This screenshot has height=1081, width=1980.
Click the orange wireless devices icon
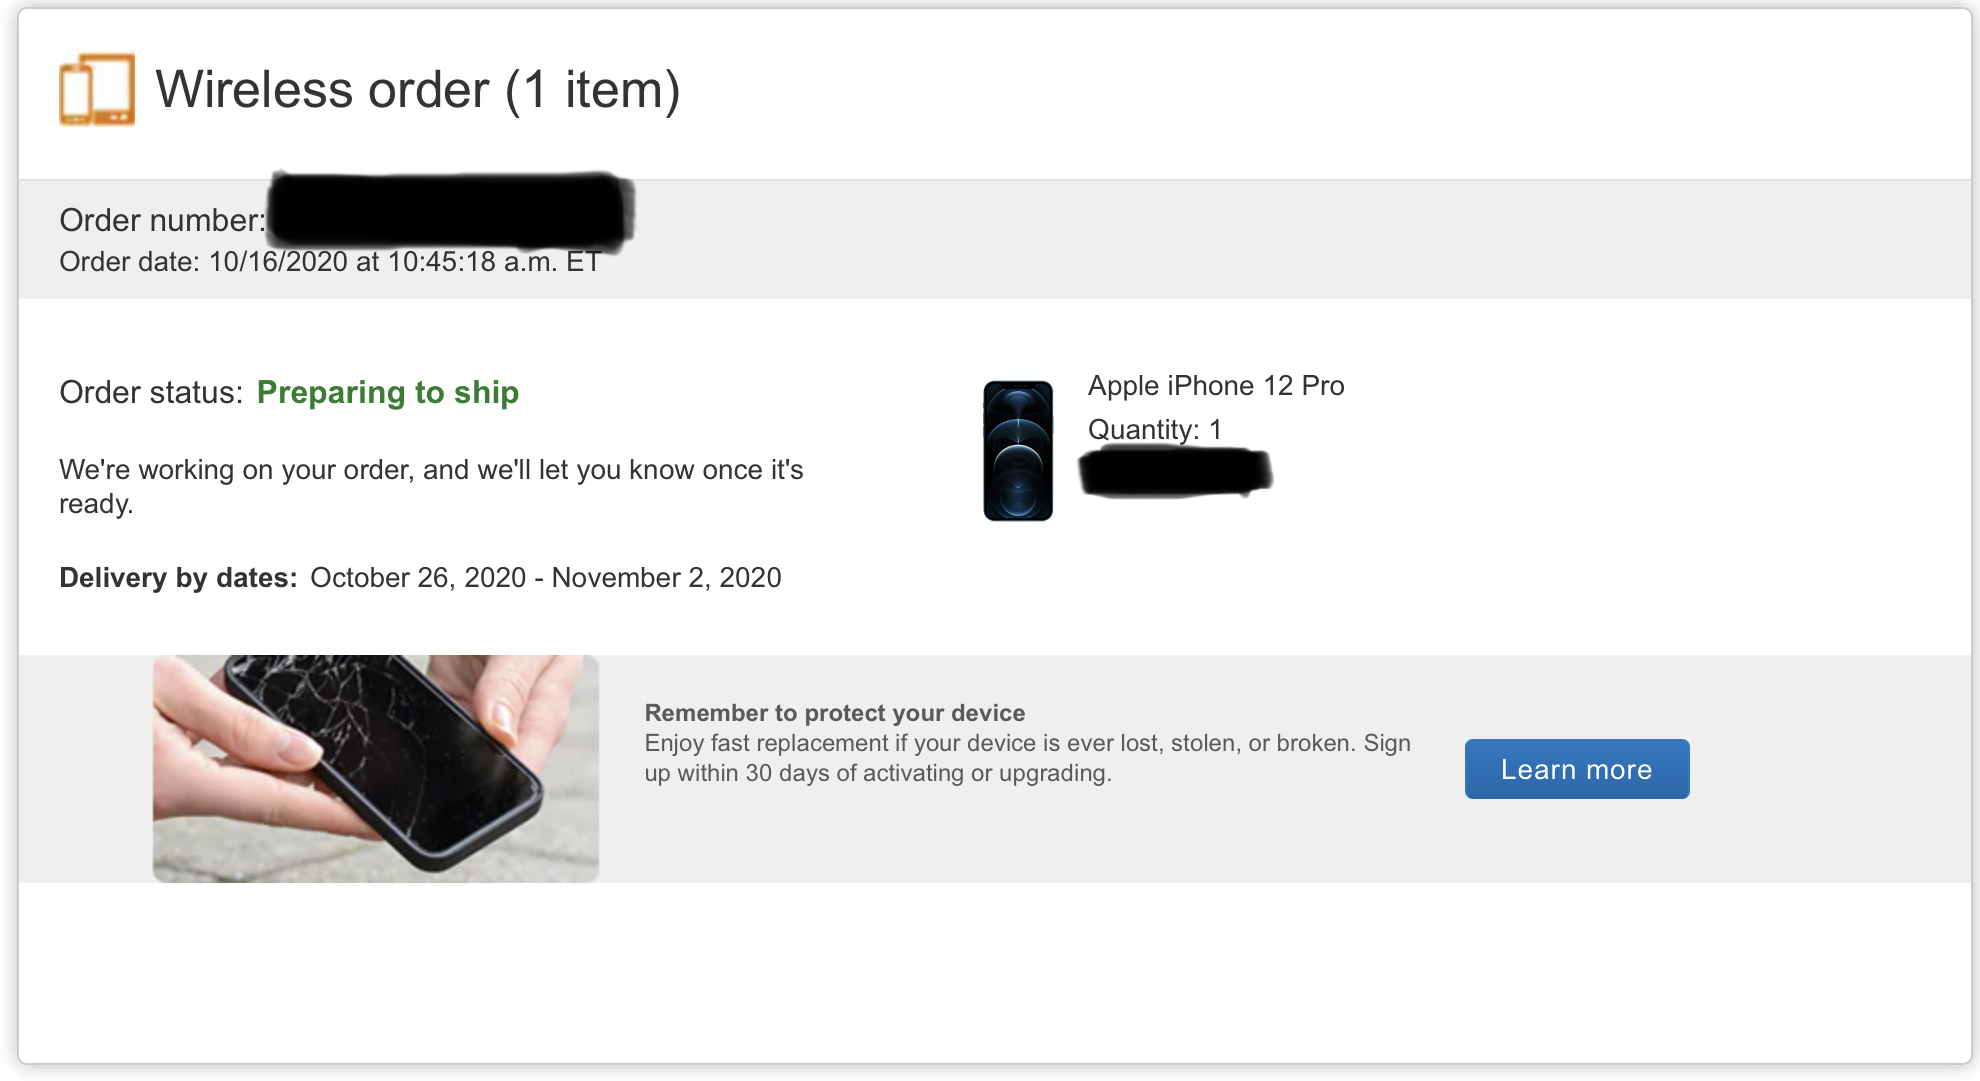[x=97, y=89]
